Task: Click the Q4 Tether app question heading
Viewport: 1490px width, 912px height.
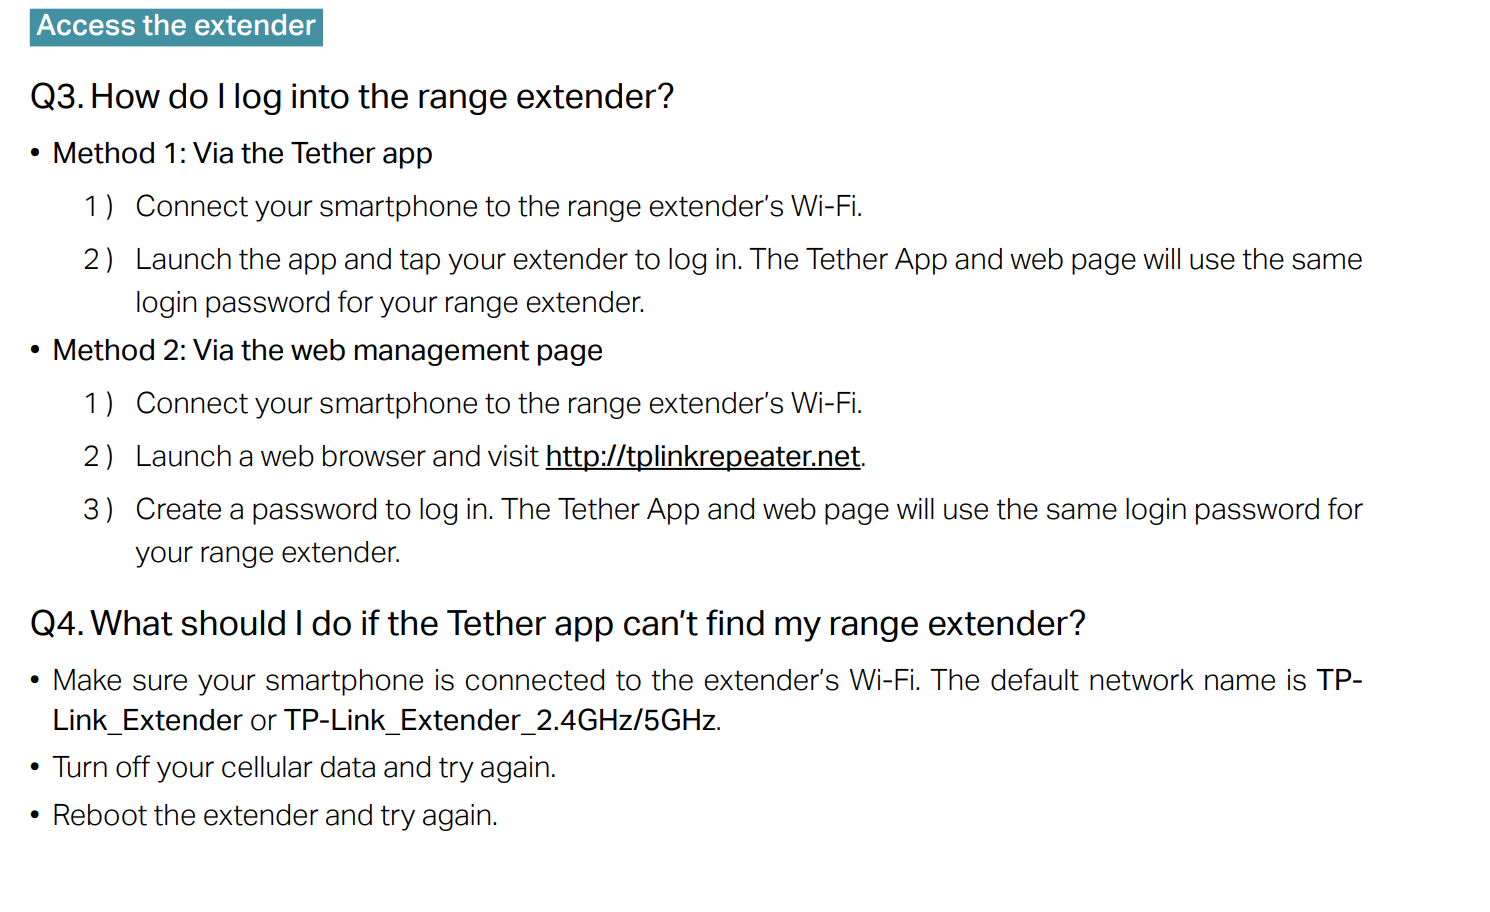Action: pyautogui.click(x=558, y=624)
